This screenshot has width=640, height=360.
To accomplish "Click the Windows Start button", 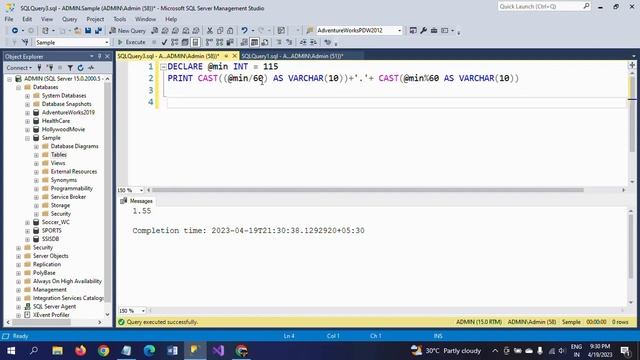I will [11, 351].
